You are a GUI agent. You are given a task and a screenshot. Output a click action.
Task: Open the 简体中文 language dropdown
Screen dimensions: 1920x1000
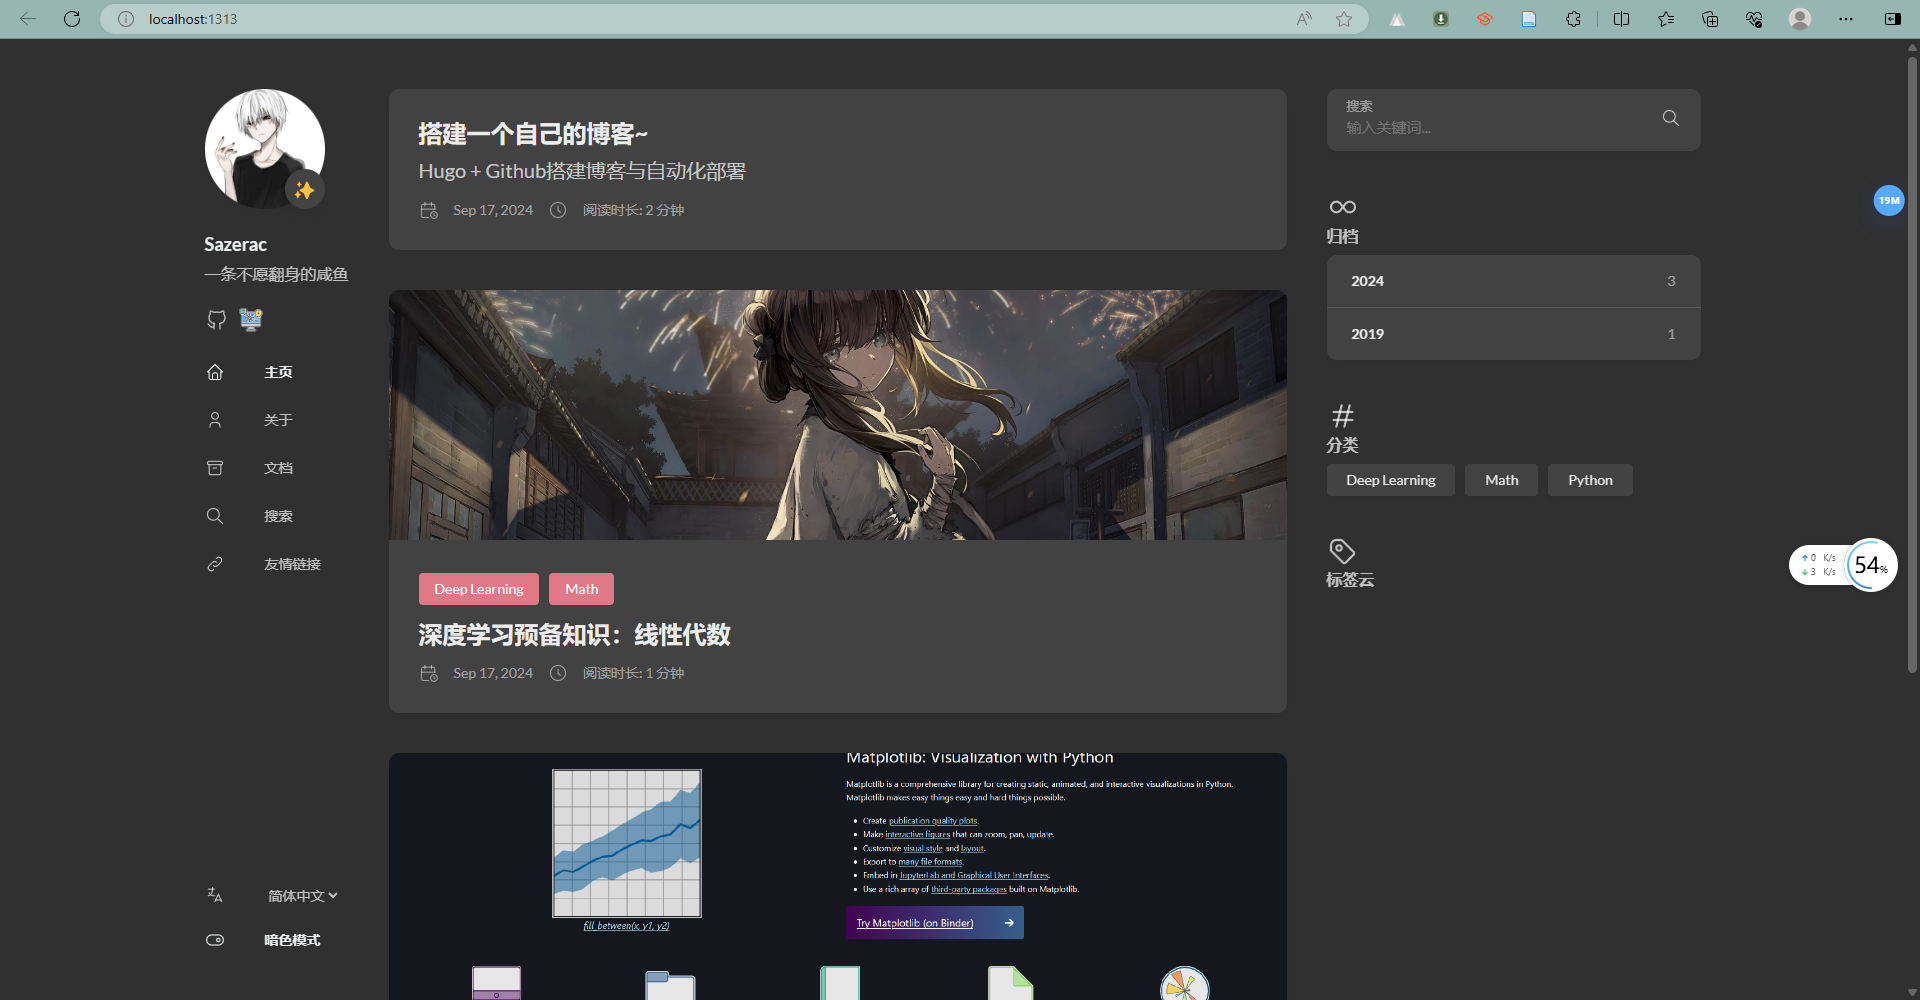(x=303, y=896)
